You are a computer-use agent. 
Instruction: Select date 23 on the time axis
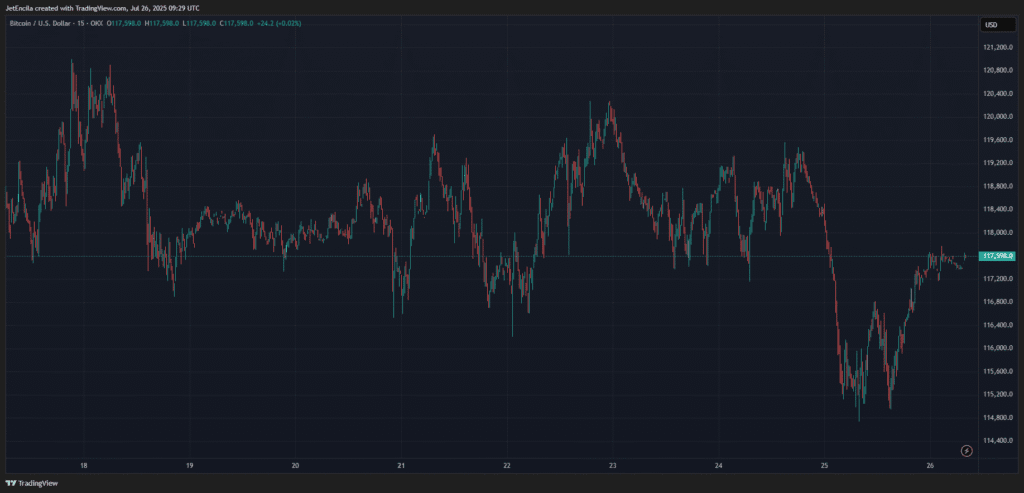pyautogui.click(x=612, y=466)
